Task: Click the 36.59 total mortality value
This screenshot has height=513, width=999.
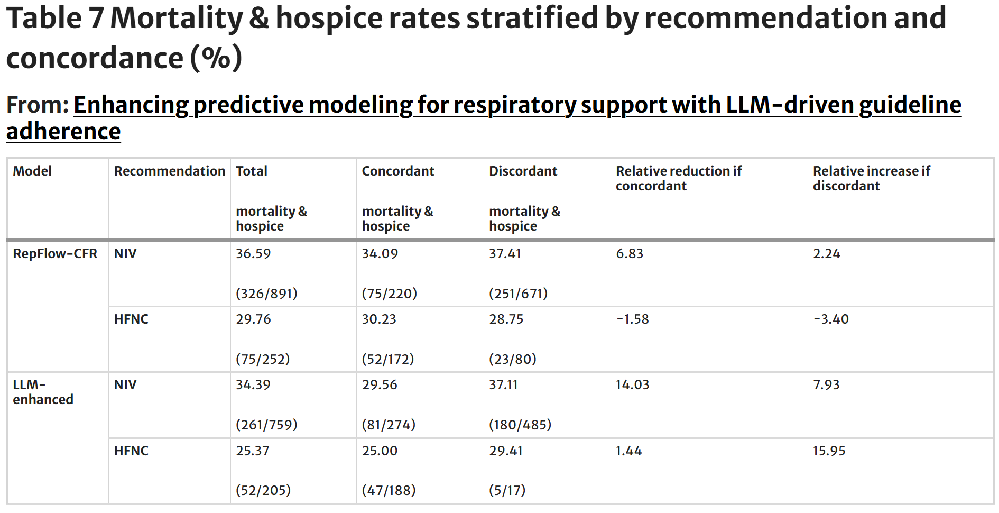Action: pos(253,253)
